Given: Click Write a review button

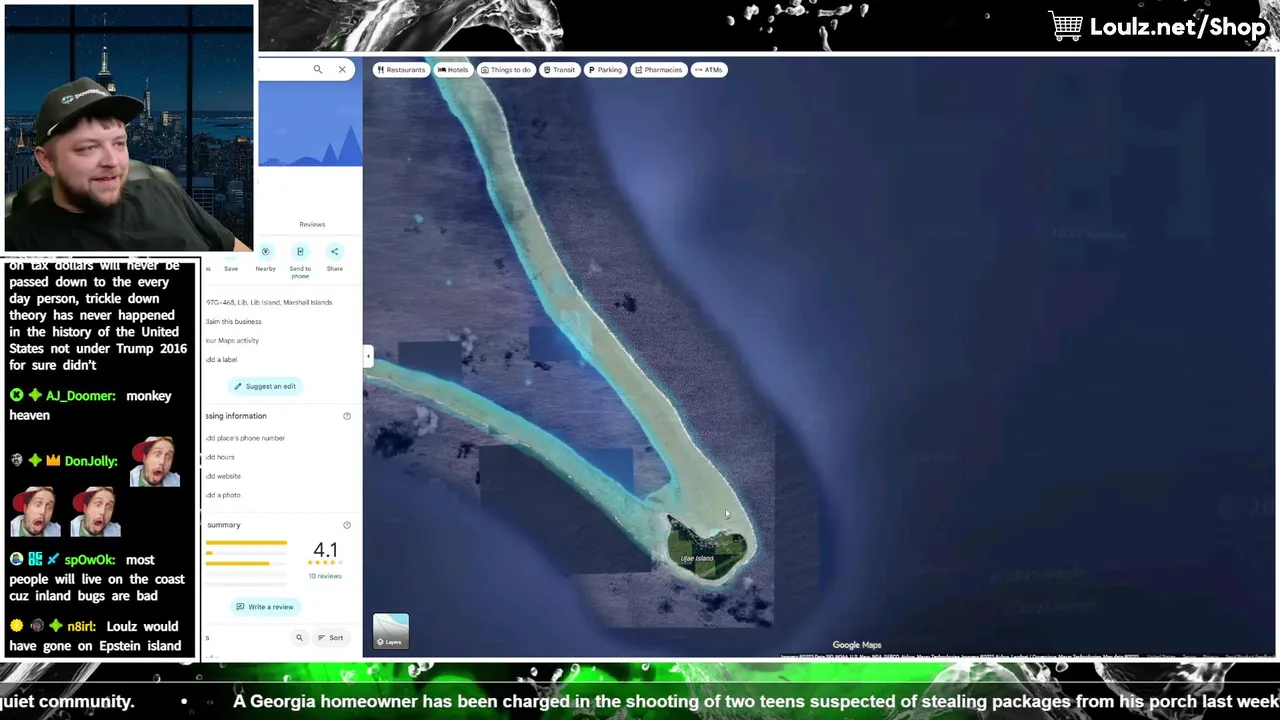Looking at the screenshot, I should (264, 607).
